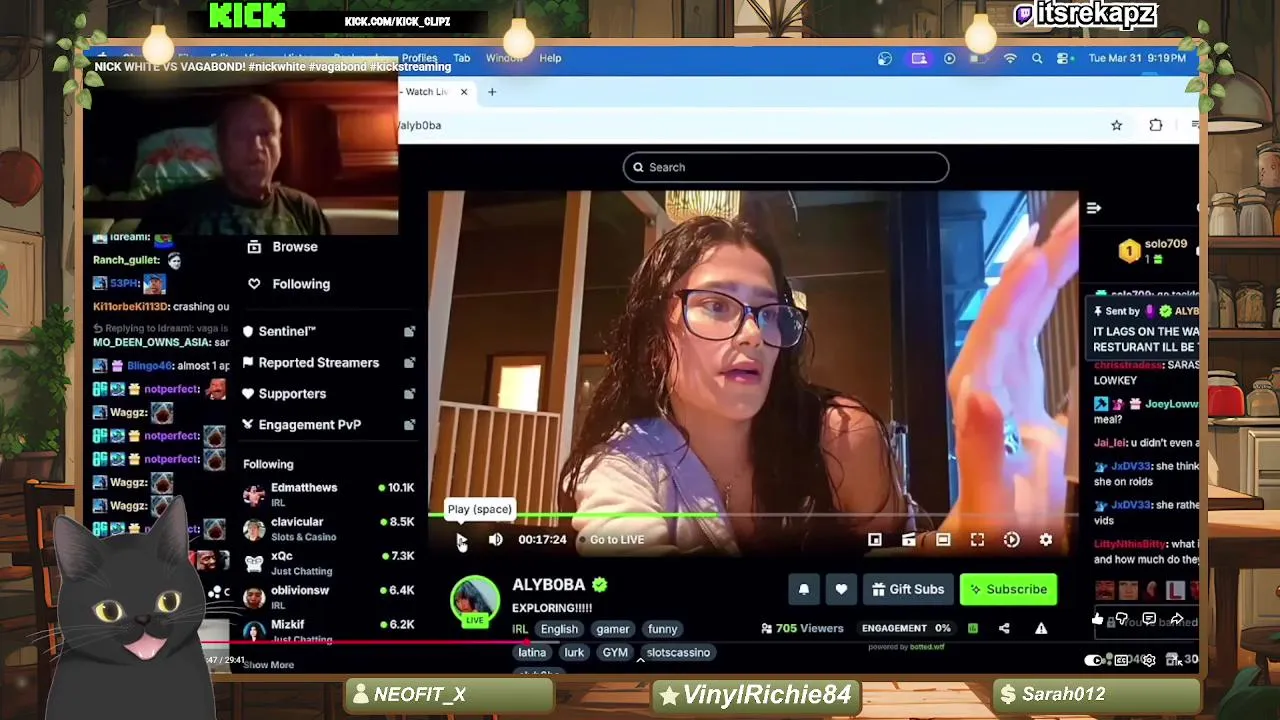1280x720 pixels.
Task: Mute the stream with the volume icon
Action: pos(496,540)
